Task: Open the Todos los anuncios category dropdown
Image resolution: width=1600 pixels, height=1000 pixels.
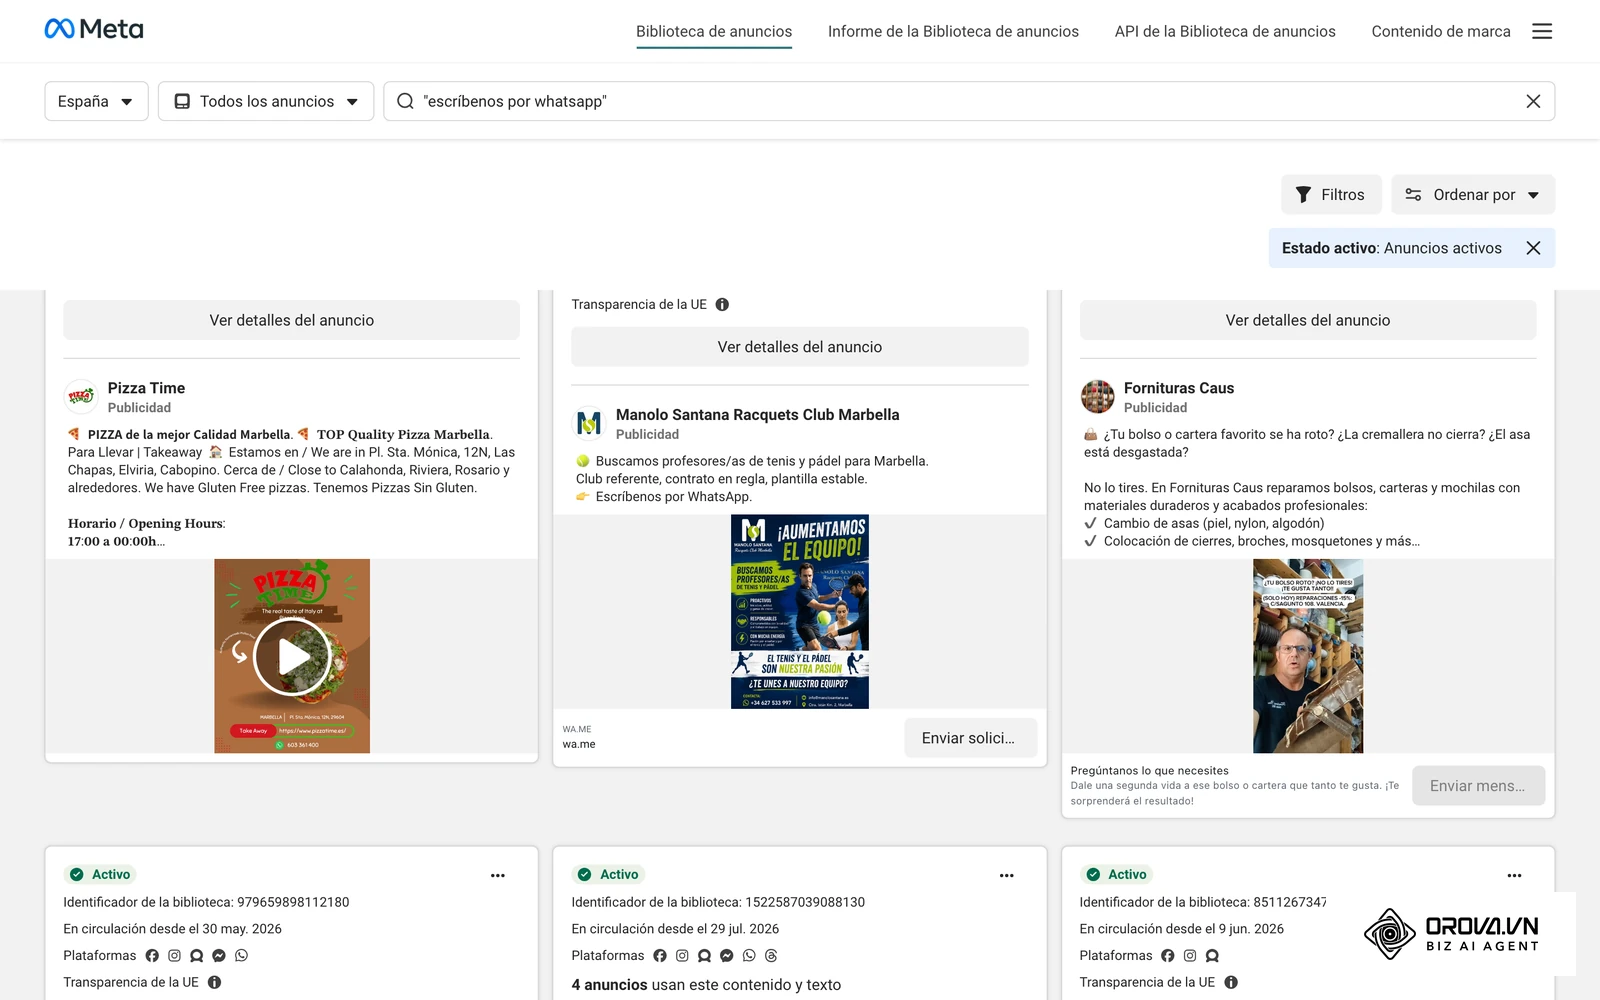Action: click(266, 101)
